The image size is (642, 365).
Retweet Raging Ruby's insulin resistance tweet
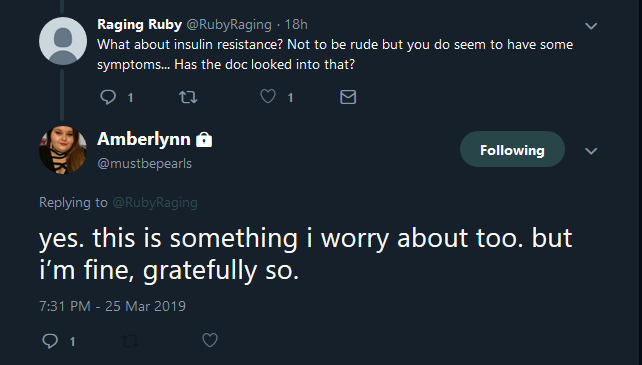(x=188, y=97)
